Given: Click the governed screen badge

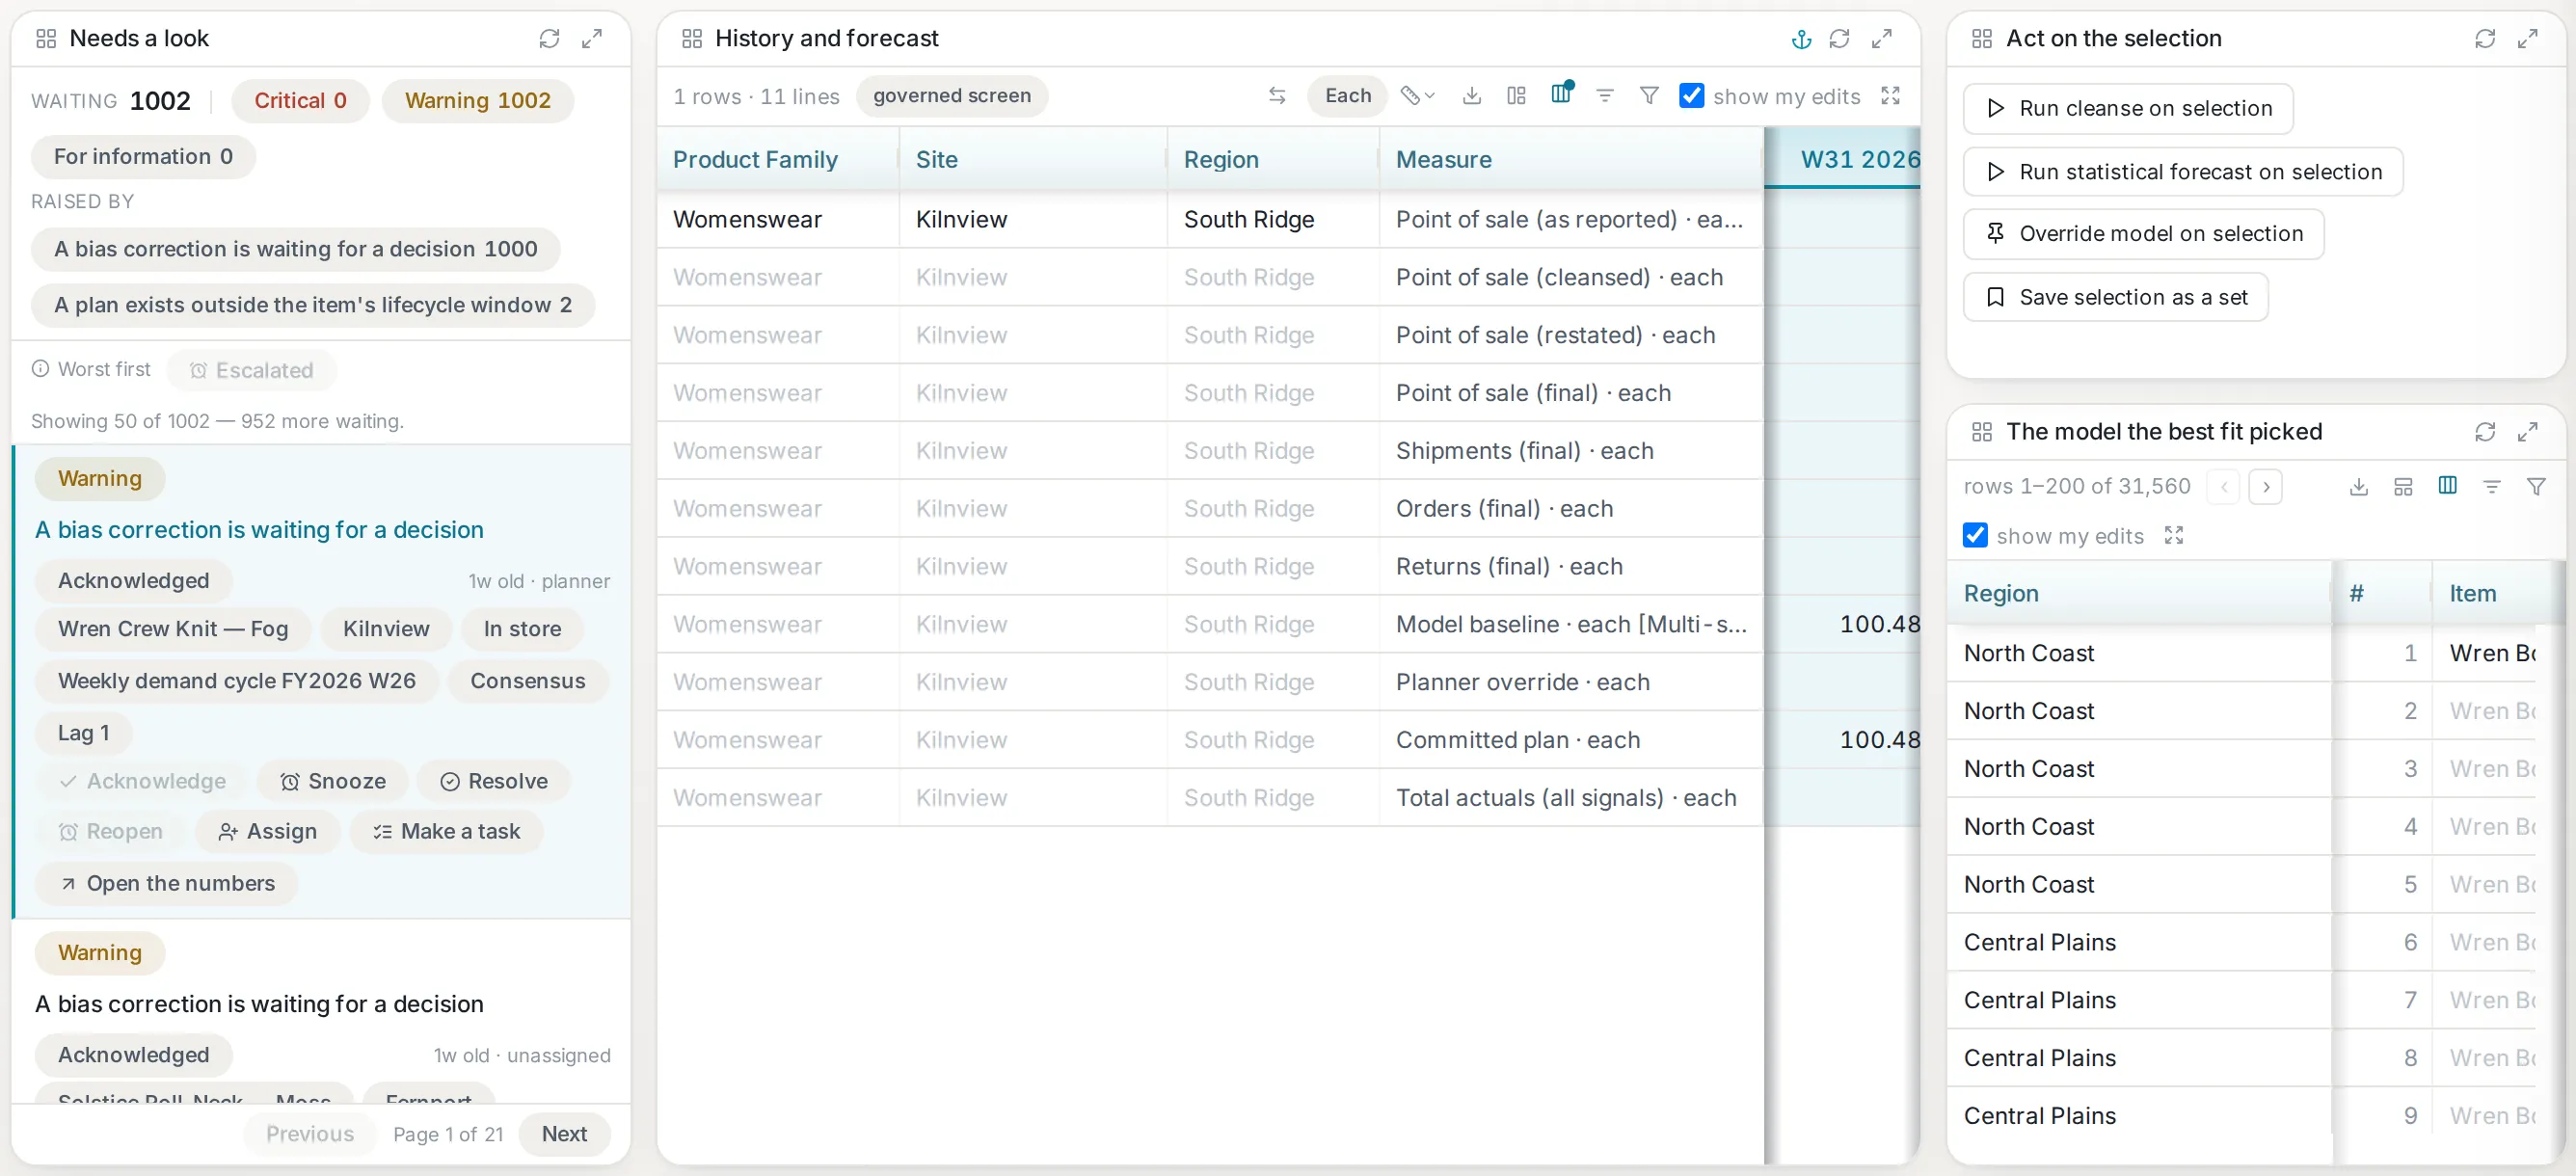Looking at the screenshot, I should point(951,96).
